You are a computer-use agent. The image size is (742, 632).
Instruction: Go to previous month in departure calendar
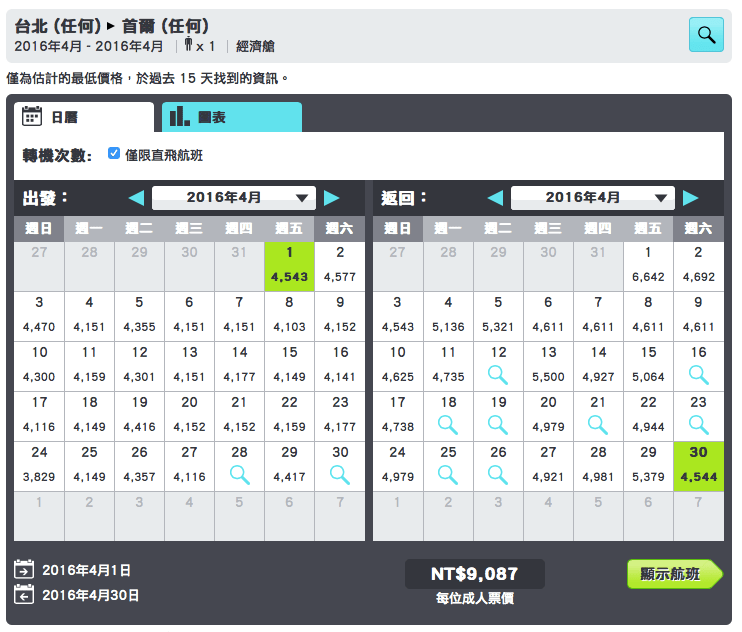(x=136, y=198)
